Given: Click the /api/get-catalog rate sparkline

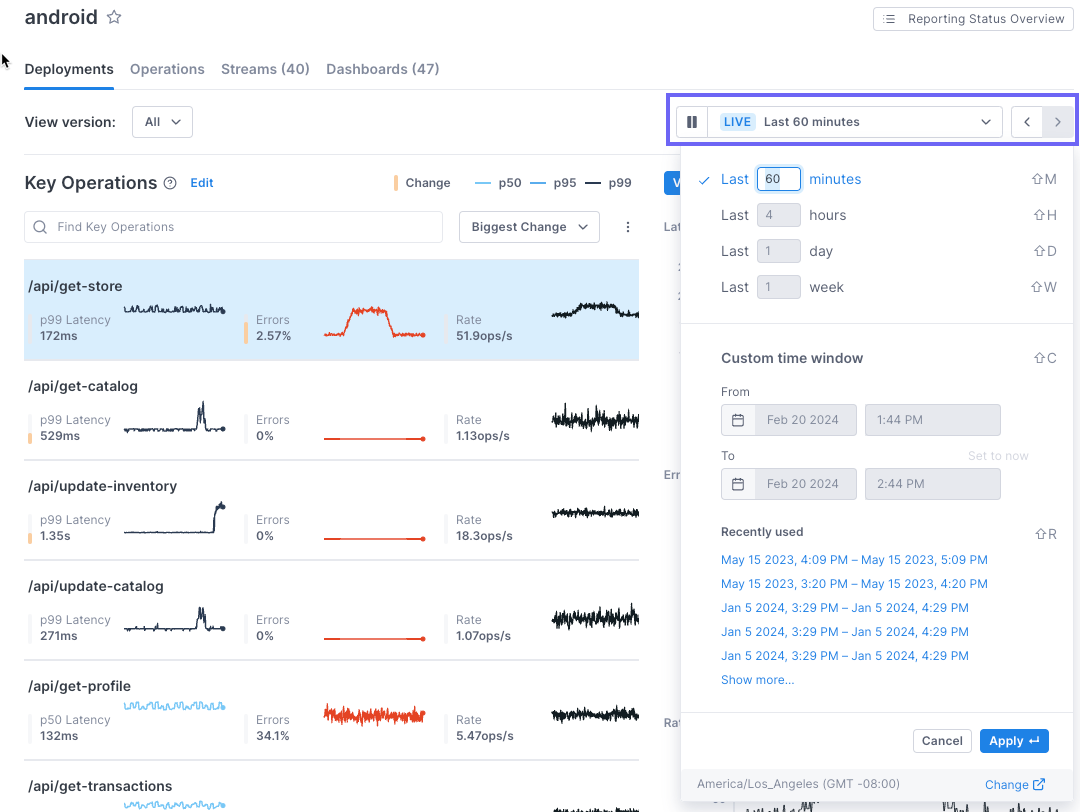Looking at the screenshot, I should 595,417.
